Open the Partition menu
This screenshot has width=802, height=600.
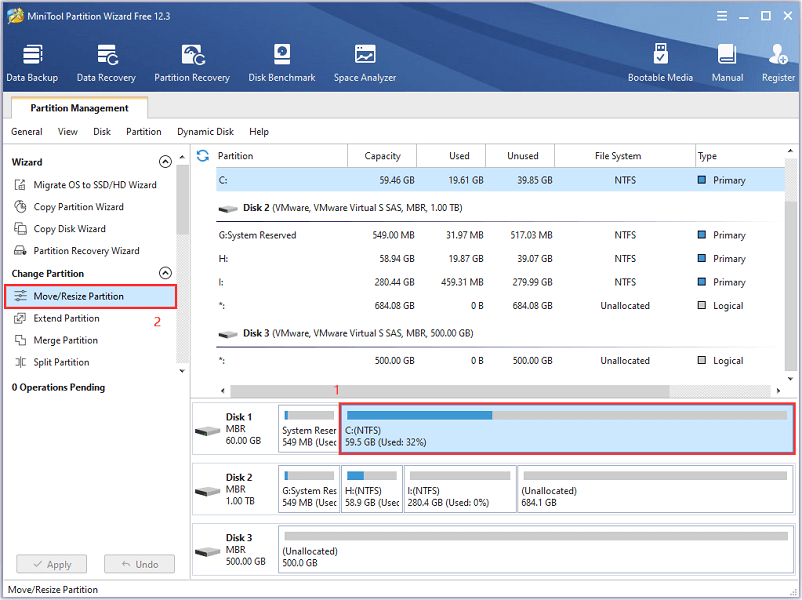[144, 131]
